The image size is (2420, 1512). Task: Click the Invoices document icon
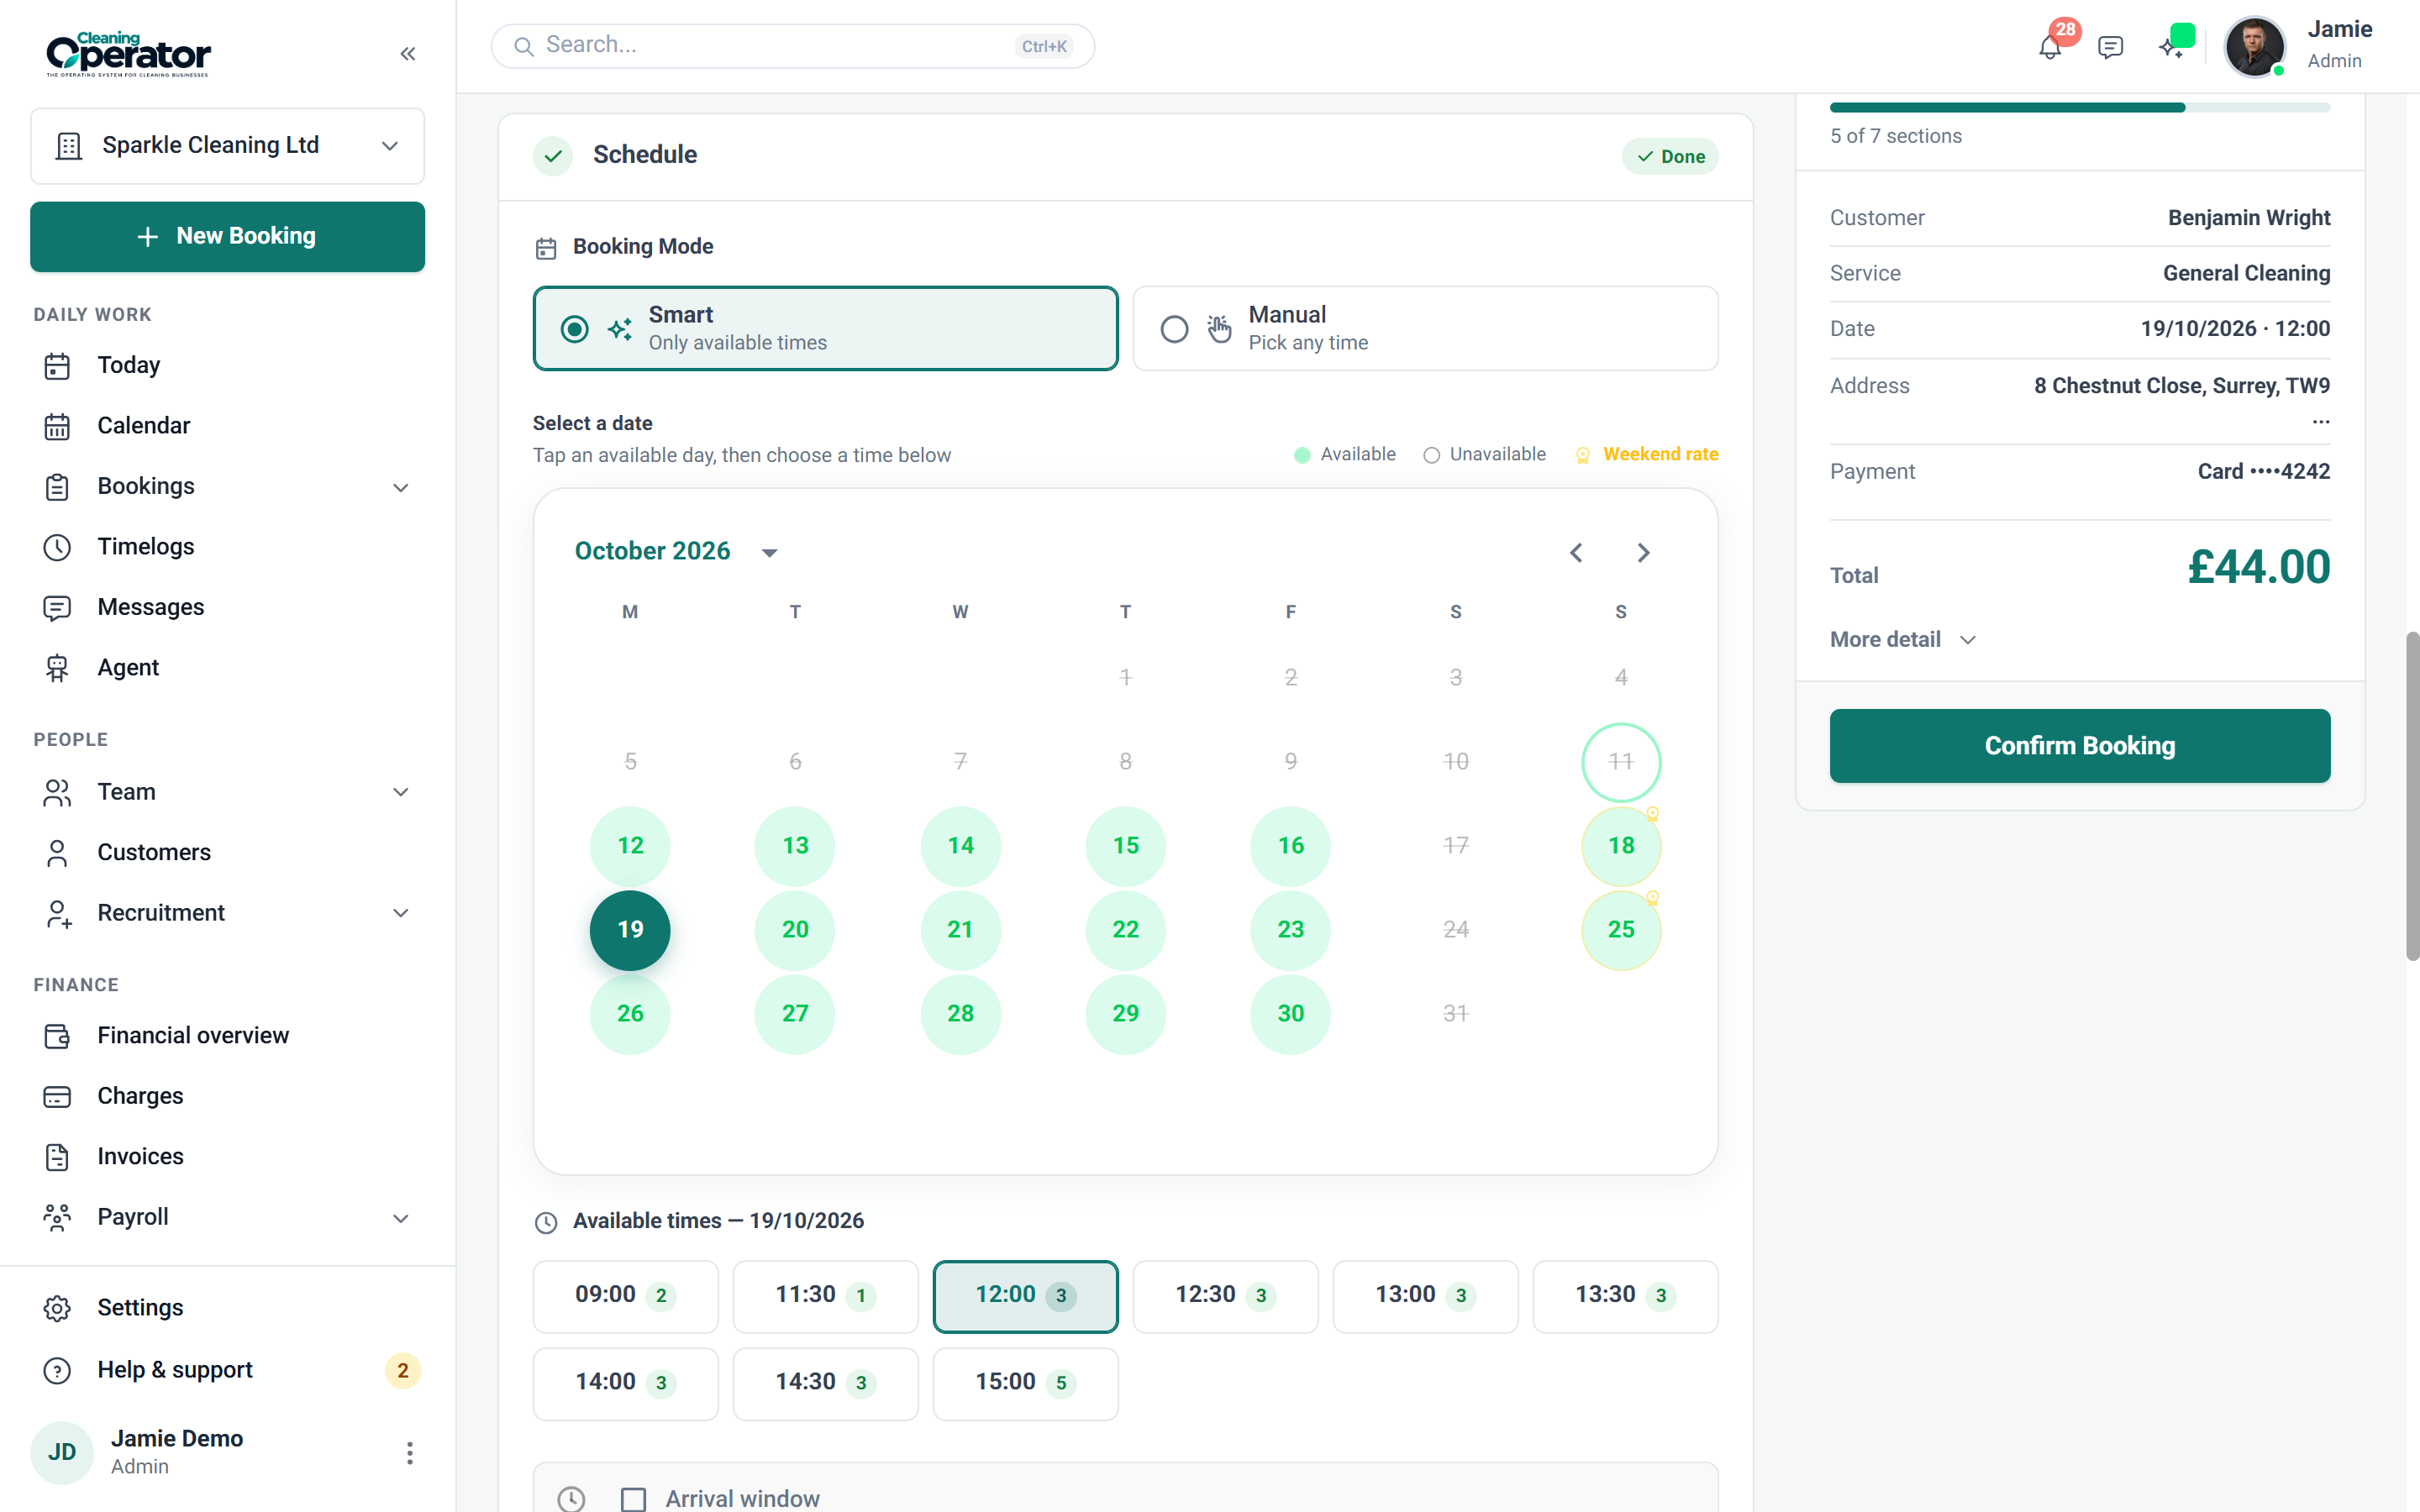[57, 1157]
